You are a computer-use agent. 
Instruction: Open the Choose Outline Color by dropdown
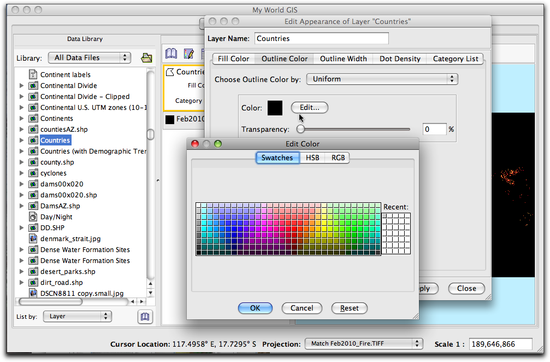tap(382, 79)
